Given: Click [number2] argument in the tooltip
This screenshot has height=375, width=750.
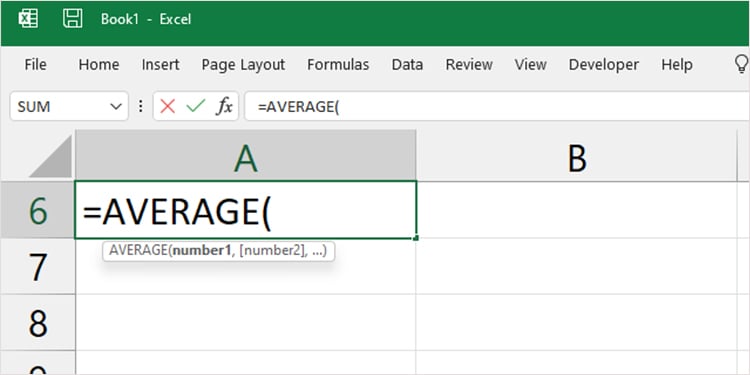Looking at the screenshot, I should (272, 251).
